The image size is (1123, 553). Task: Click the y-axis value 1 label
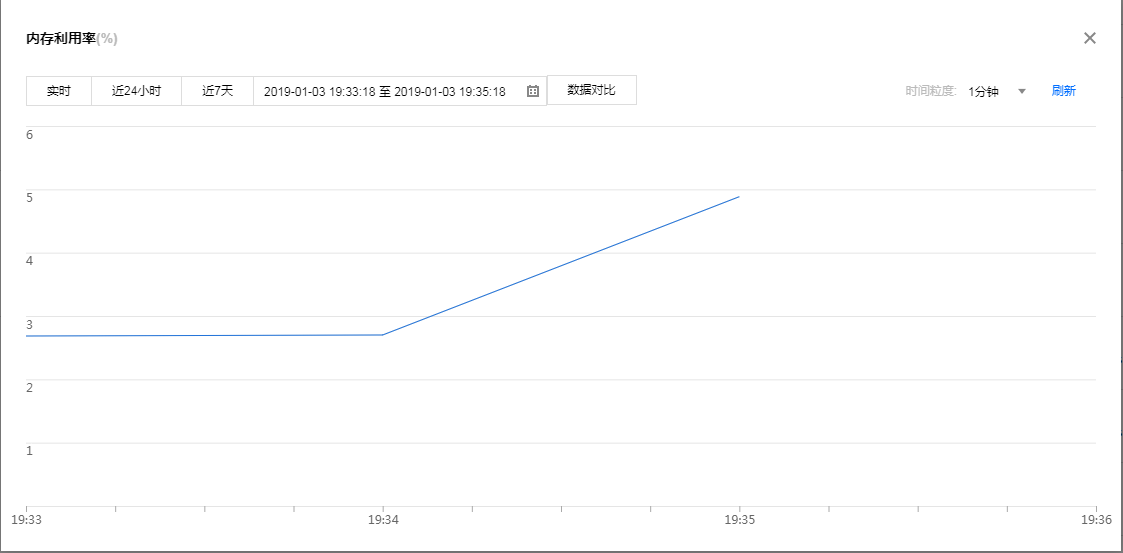30,450
